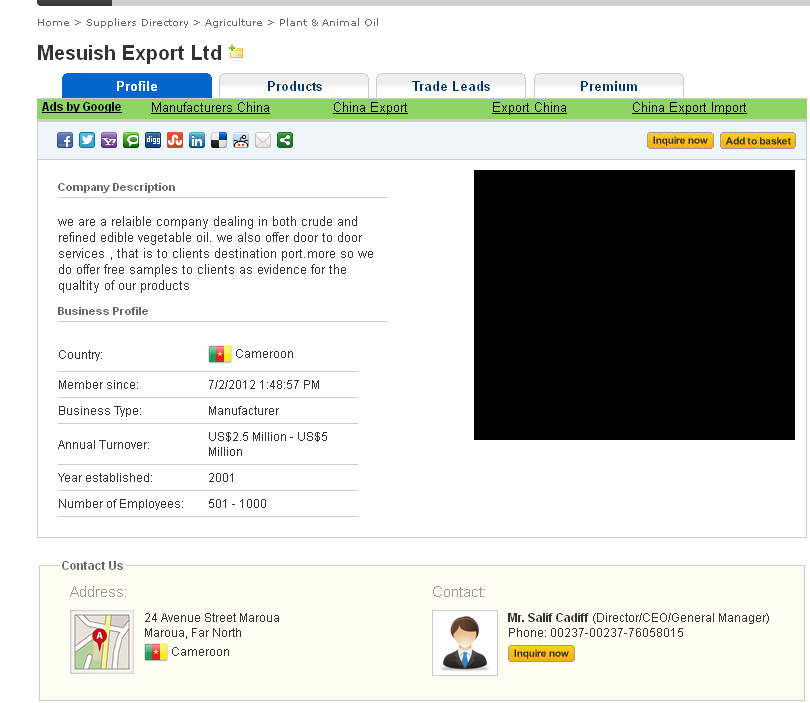Screen dimensions: 810x703
Task: Go to Suppliers Directory breadcrumb
Action: [x=137, y=22]
